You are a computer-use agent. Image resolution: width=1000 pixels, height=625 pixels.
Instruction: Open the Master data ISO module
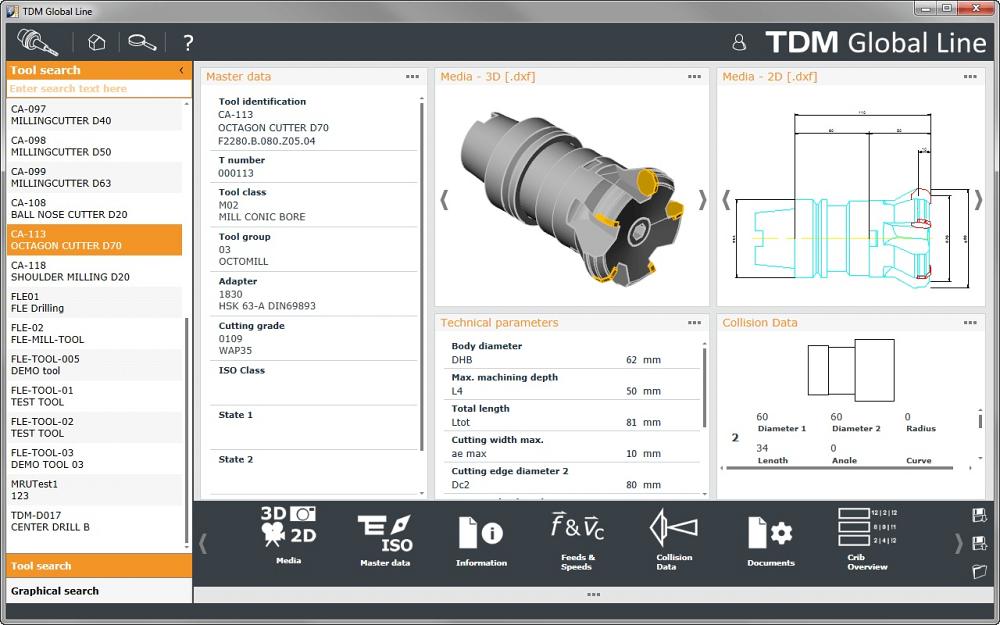(x=385, y=540)
